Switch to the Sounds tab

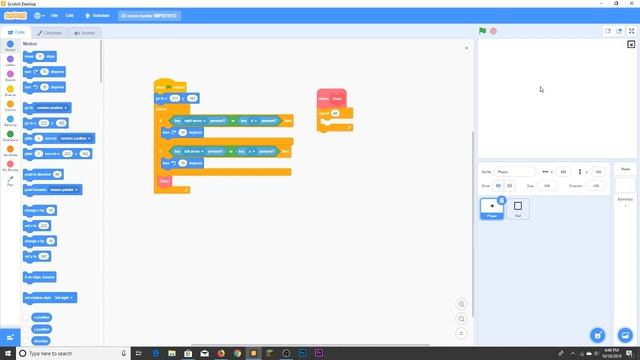pos(84,33)
